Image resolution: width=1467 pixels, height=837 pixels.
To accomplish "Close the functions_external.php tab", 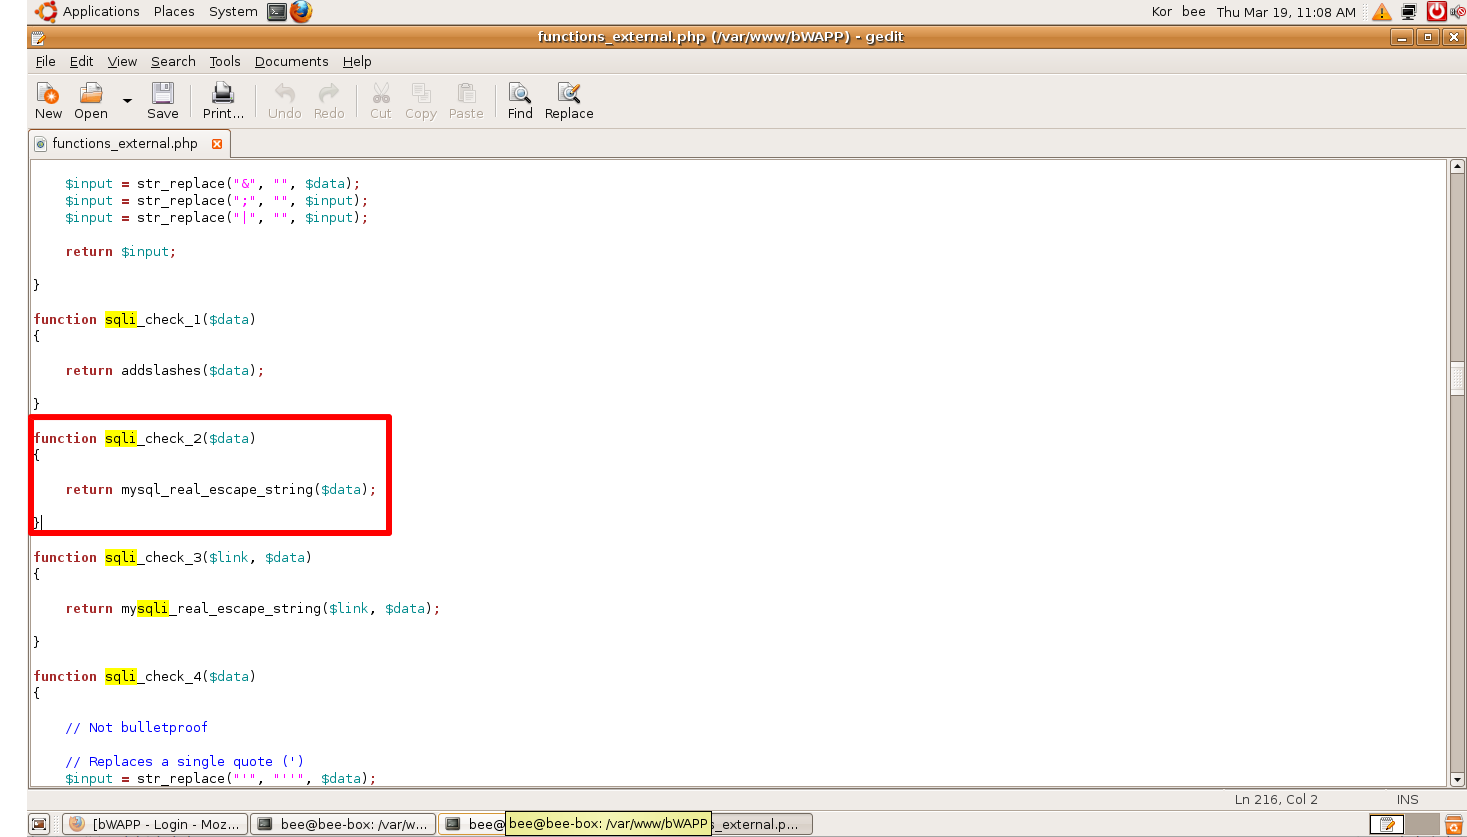I will [217, 144].
